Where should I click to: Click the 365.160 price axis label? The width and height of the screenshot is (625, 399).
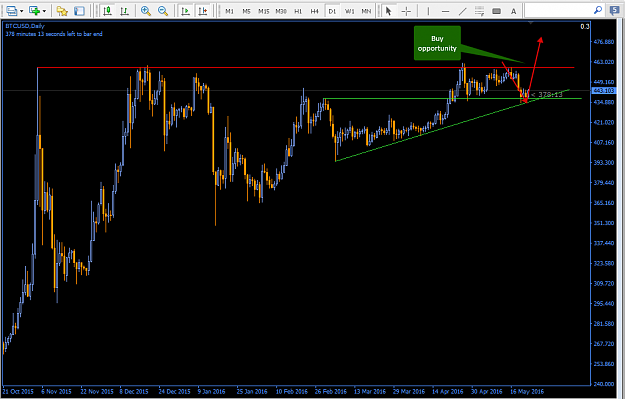[x=603, y=202]
